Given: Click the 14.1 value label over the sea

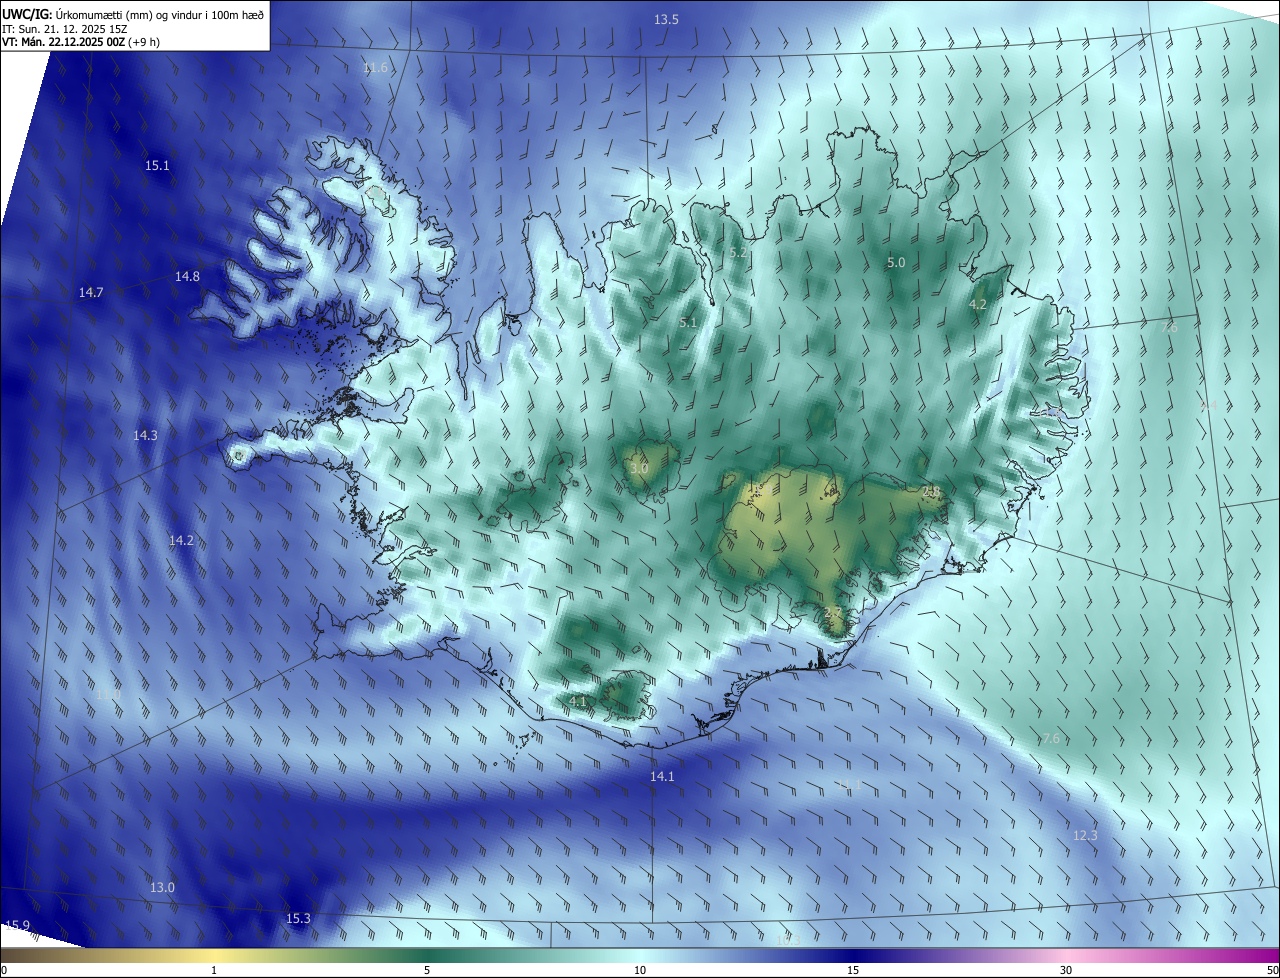Looking at the screenshot, I should tap(662, 777).
